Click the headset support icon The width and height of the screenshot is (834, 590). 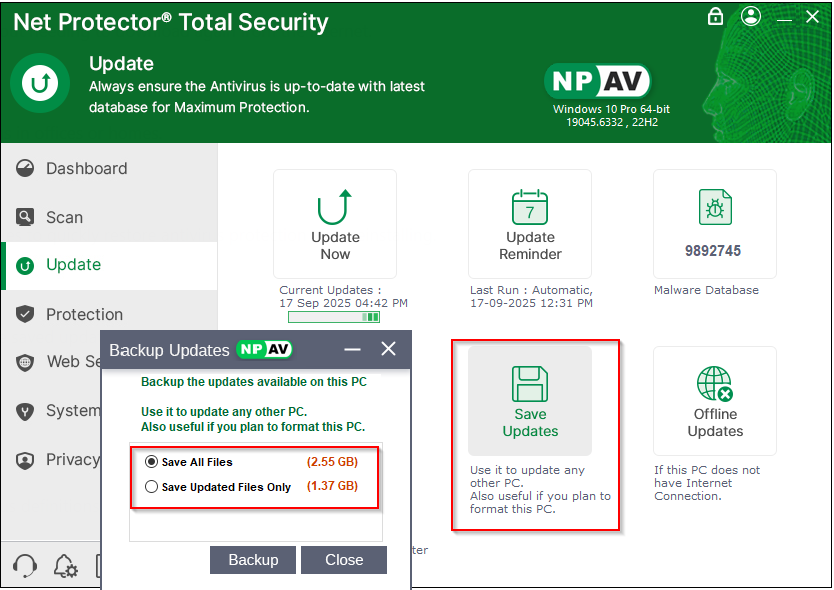(26, 566)
